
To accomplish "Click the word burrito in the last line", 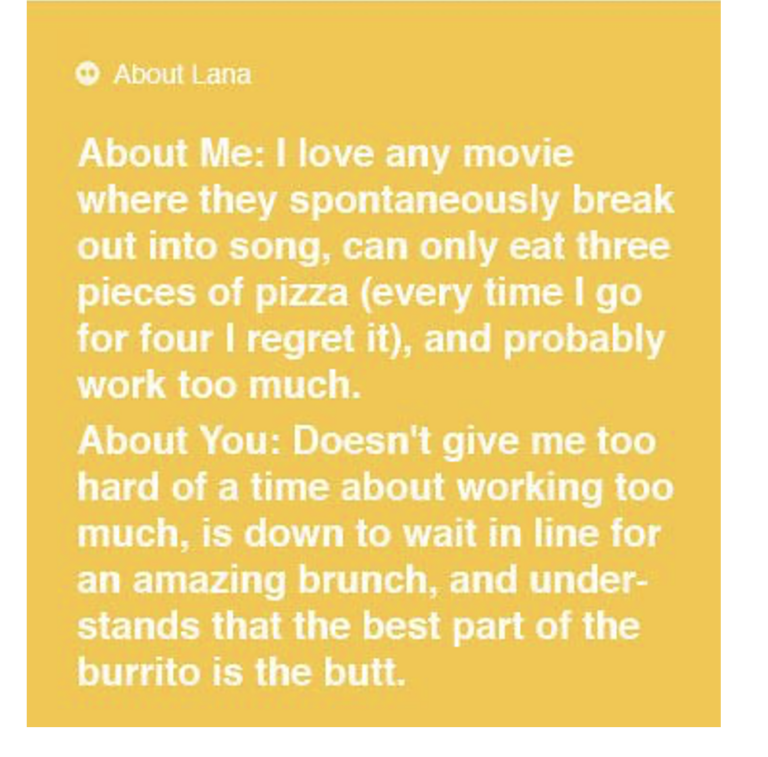I will coord(141,672).
